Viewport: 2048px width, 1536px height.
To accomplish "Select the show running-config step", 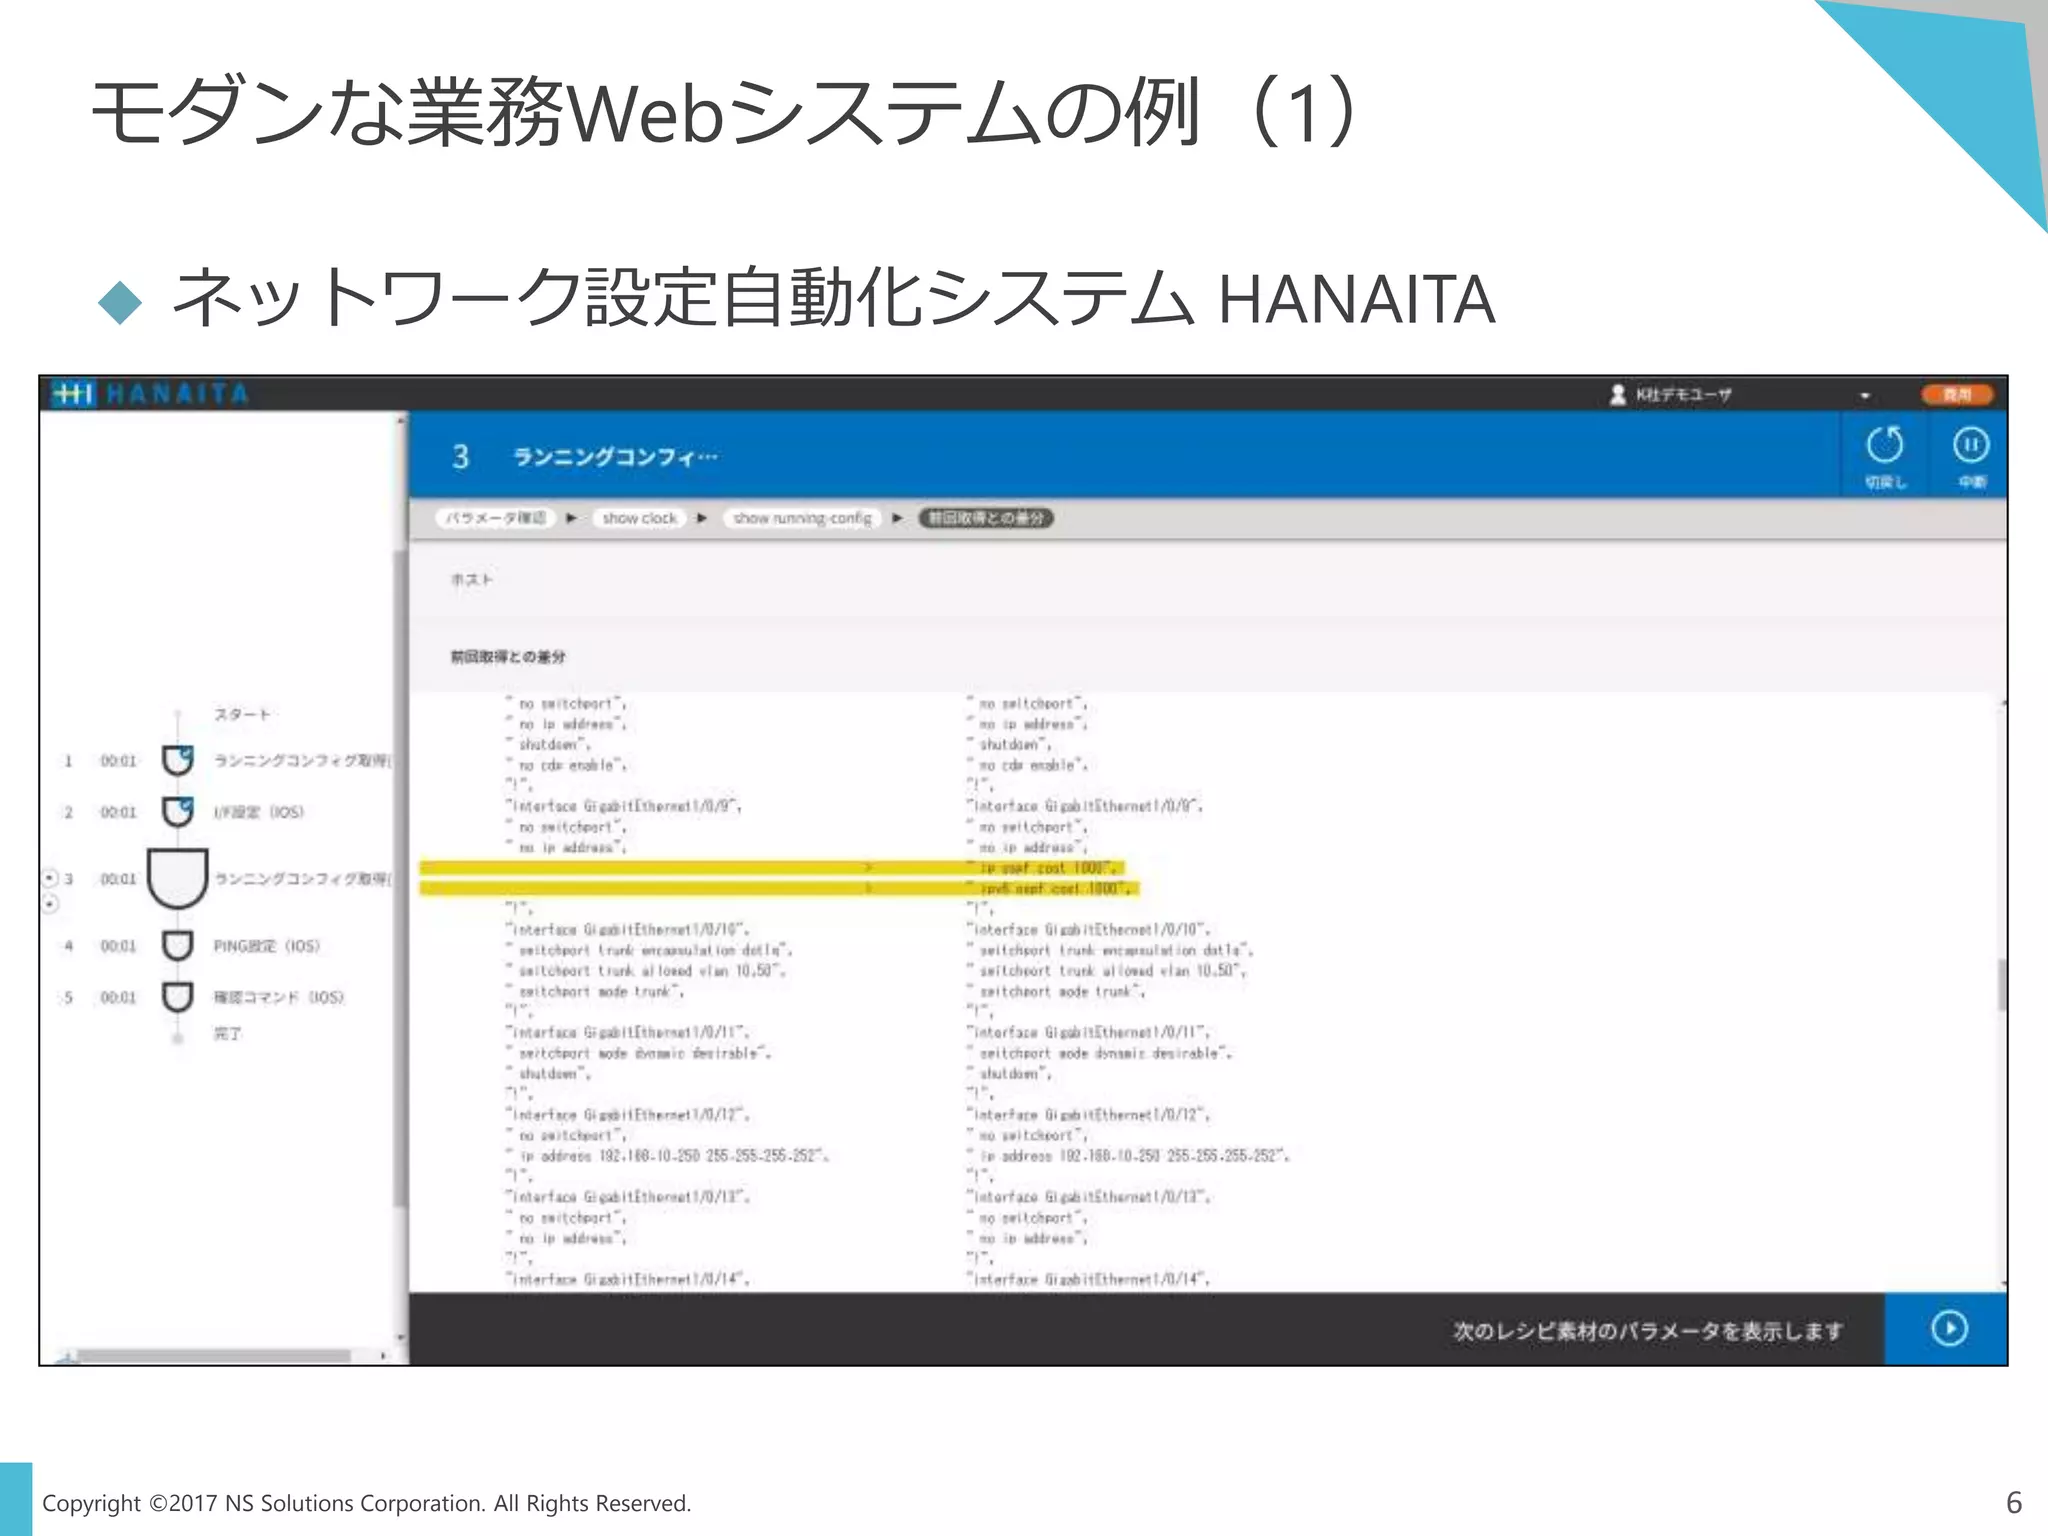I will click(802, 518).
